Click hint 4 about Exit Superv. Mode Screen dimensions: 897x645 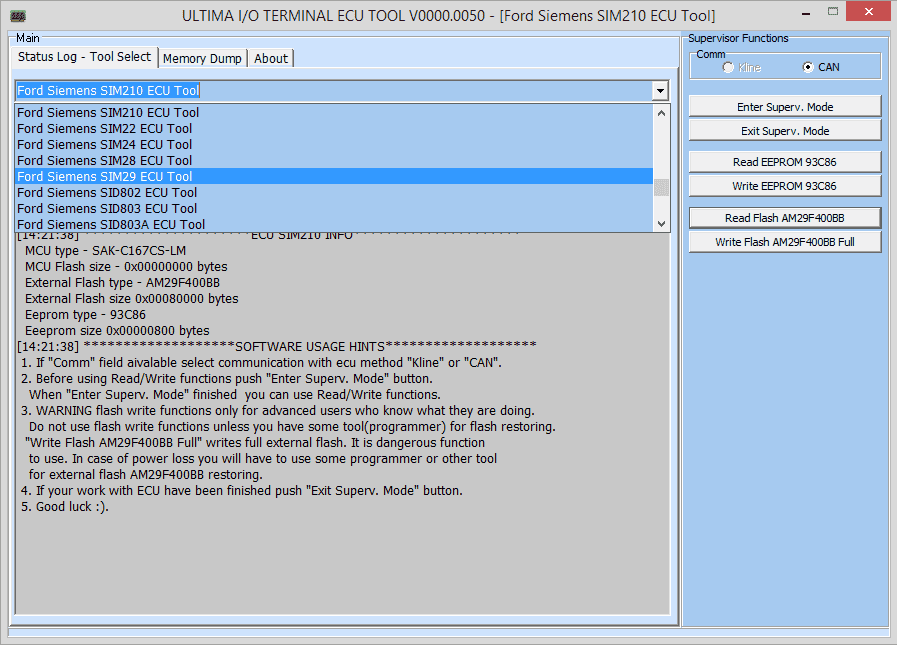[241, 491]
